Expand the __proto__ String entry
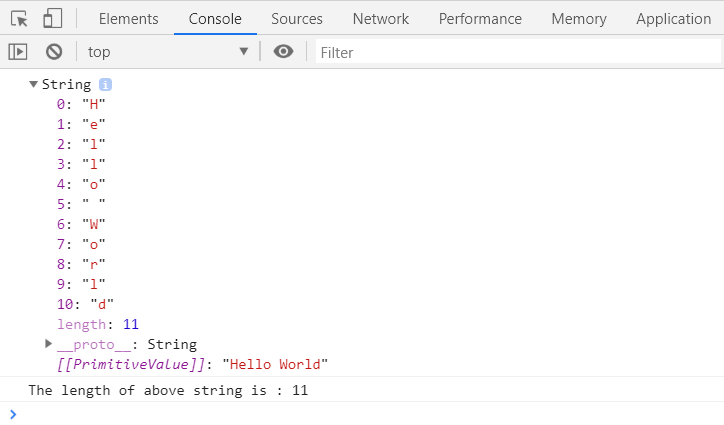This screenshot has width=724, height=425. tap(48, 344)
